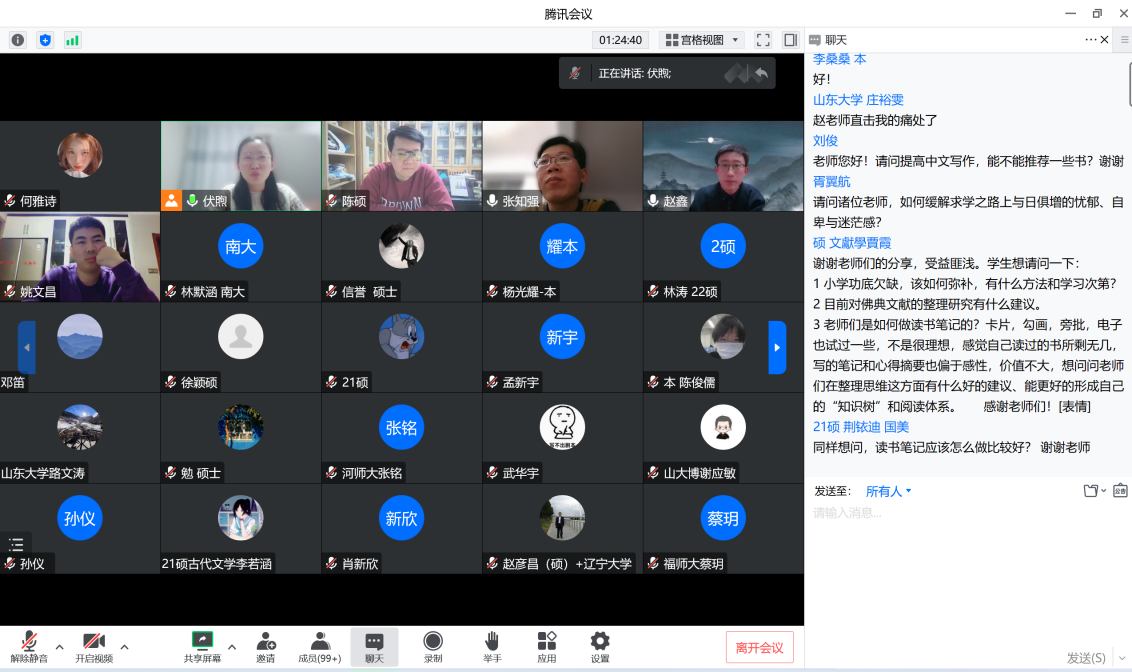Open the 宫格视图 view layout dropdown

point(703,40)
